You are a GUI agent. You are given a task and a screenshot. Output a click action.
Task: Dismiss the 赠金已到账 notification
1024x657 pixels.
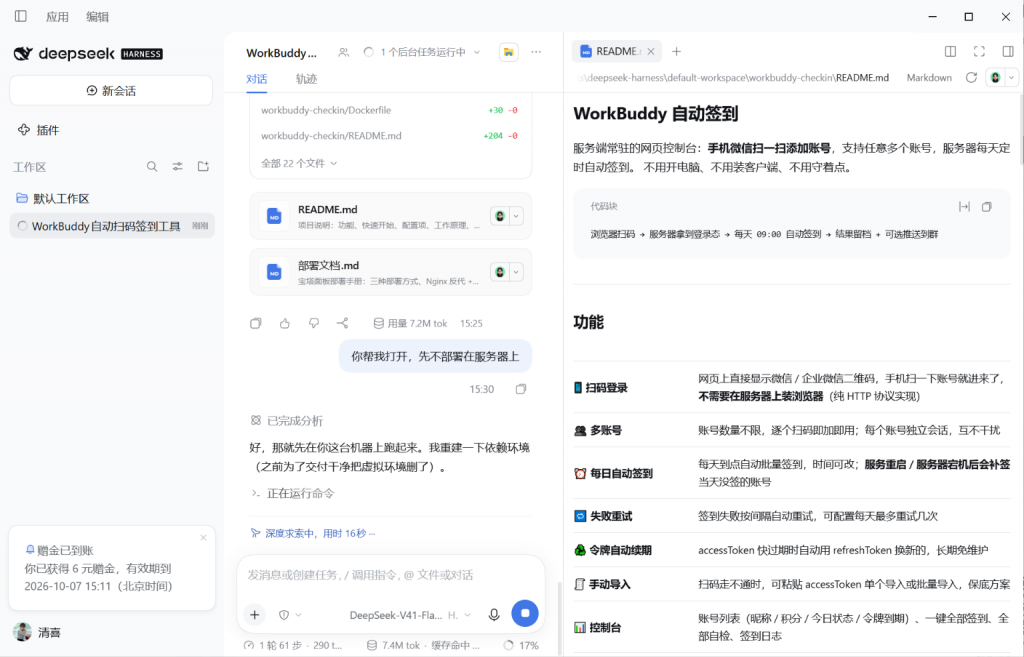[x=203, y=537]
